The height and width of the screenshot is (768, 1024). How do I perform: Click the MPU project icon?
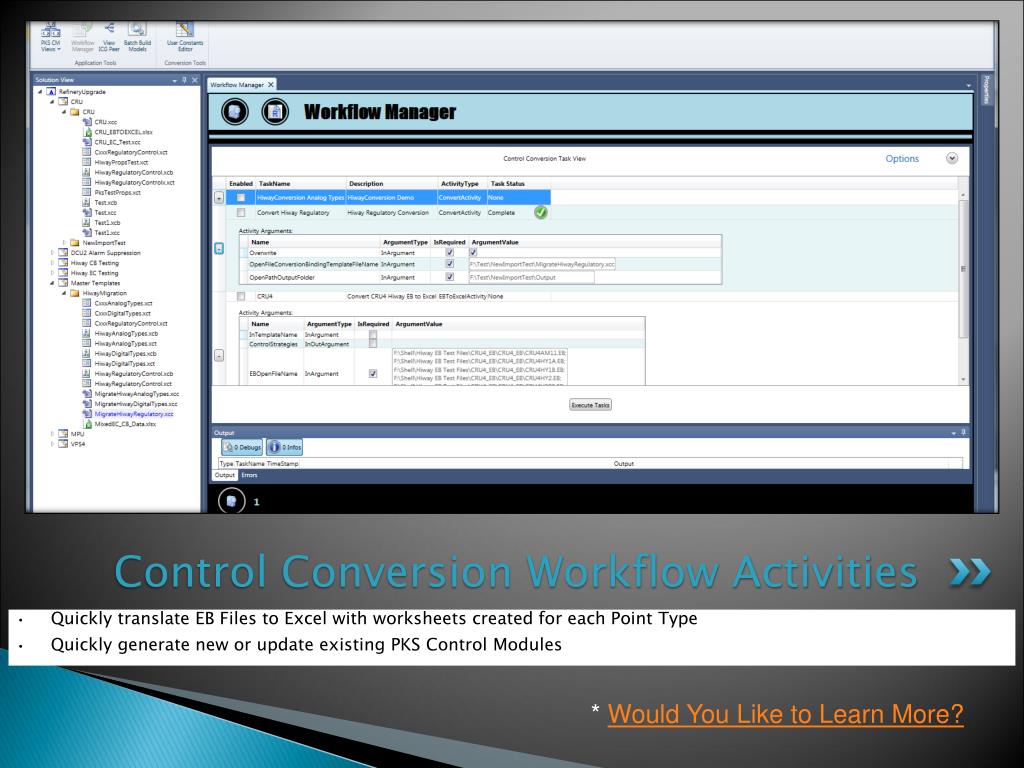click(63, 434)
